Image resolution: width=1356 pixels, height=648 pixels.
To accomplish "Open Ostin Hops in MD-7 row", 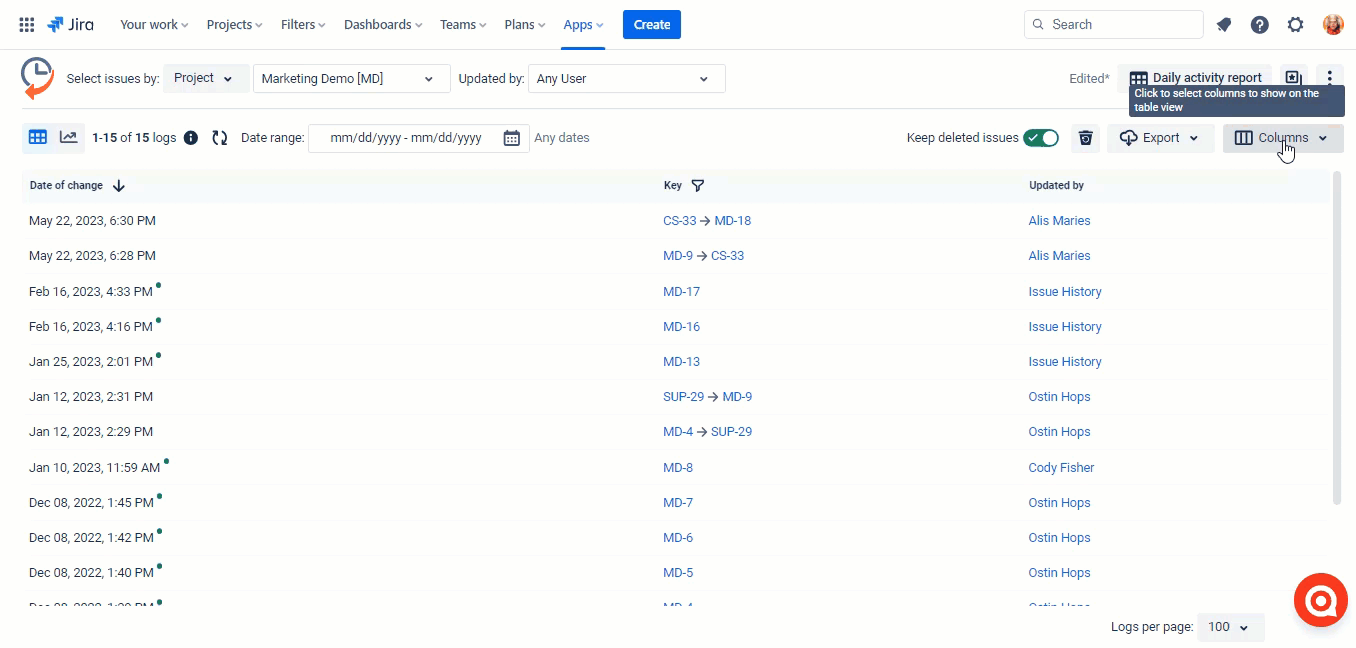I will click(x=1059, y=503).
